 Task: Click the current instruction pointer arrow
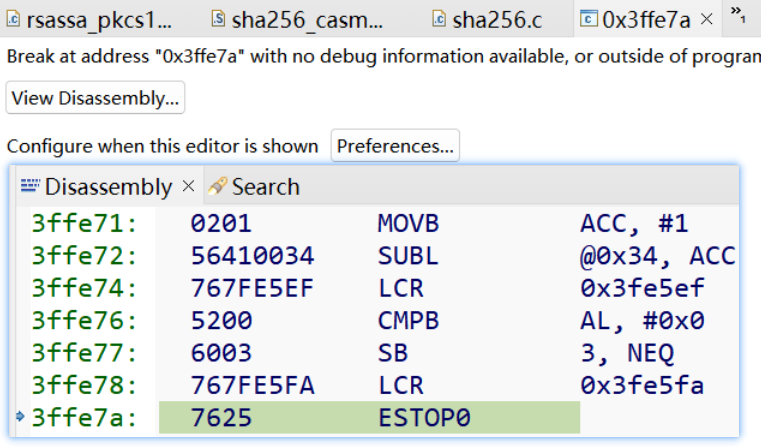[x=21, y=416]
